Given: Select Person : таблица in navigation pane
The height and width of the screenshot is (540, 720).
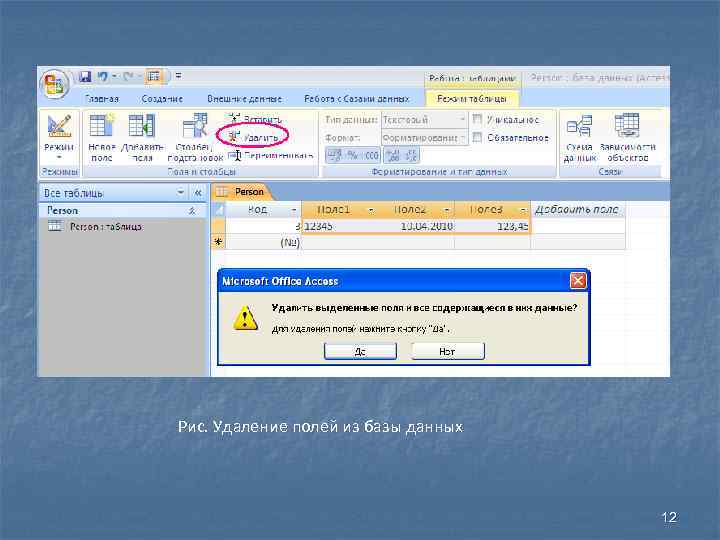Looking at the screenshot, I should [106, 226].
